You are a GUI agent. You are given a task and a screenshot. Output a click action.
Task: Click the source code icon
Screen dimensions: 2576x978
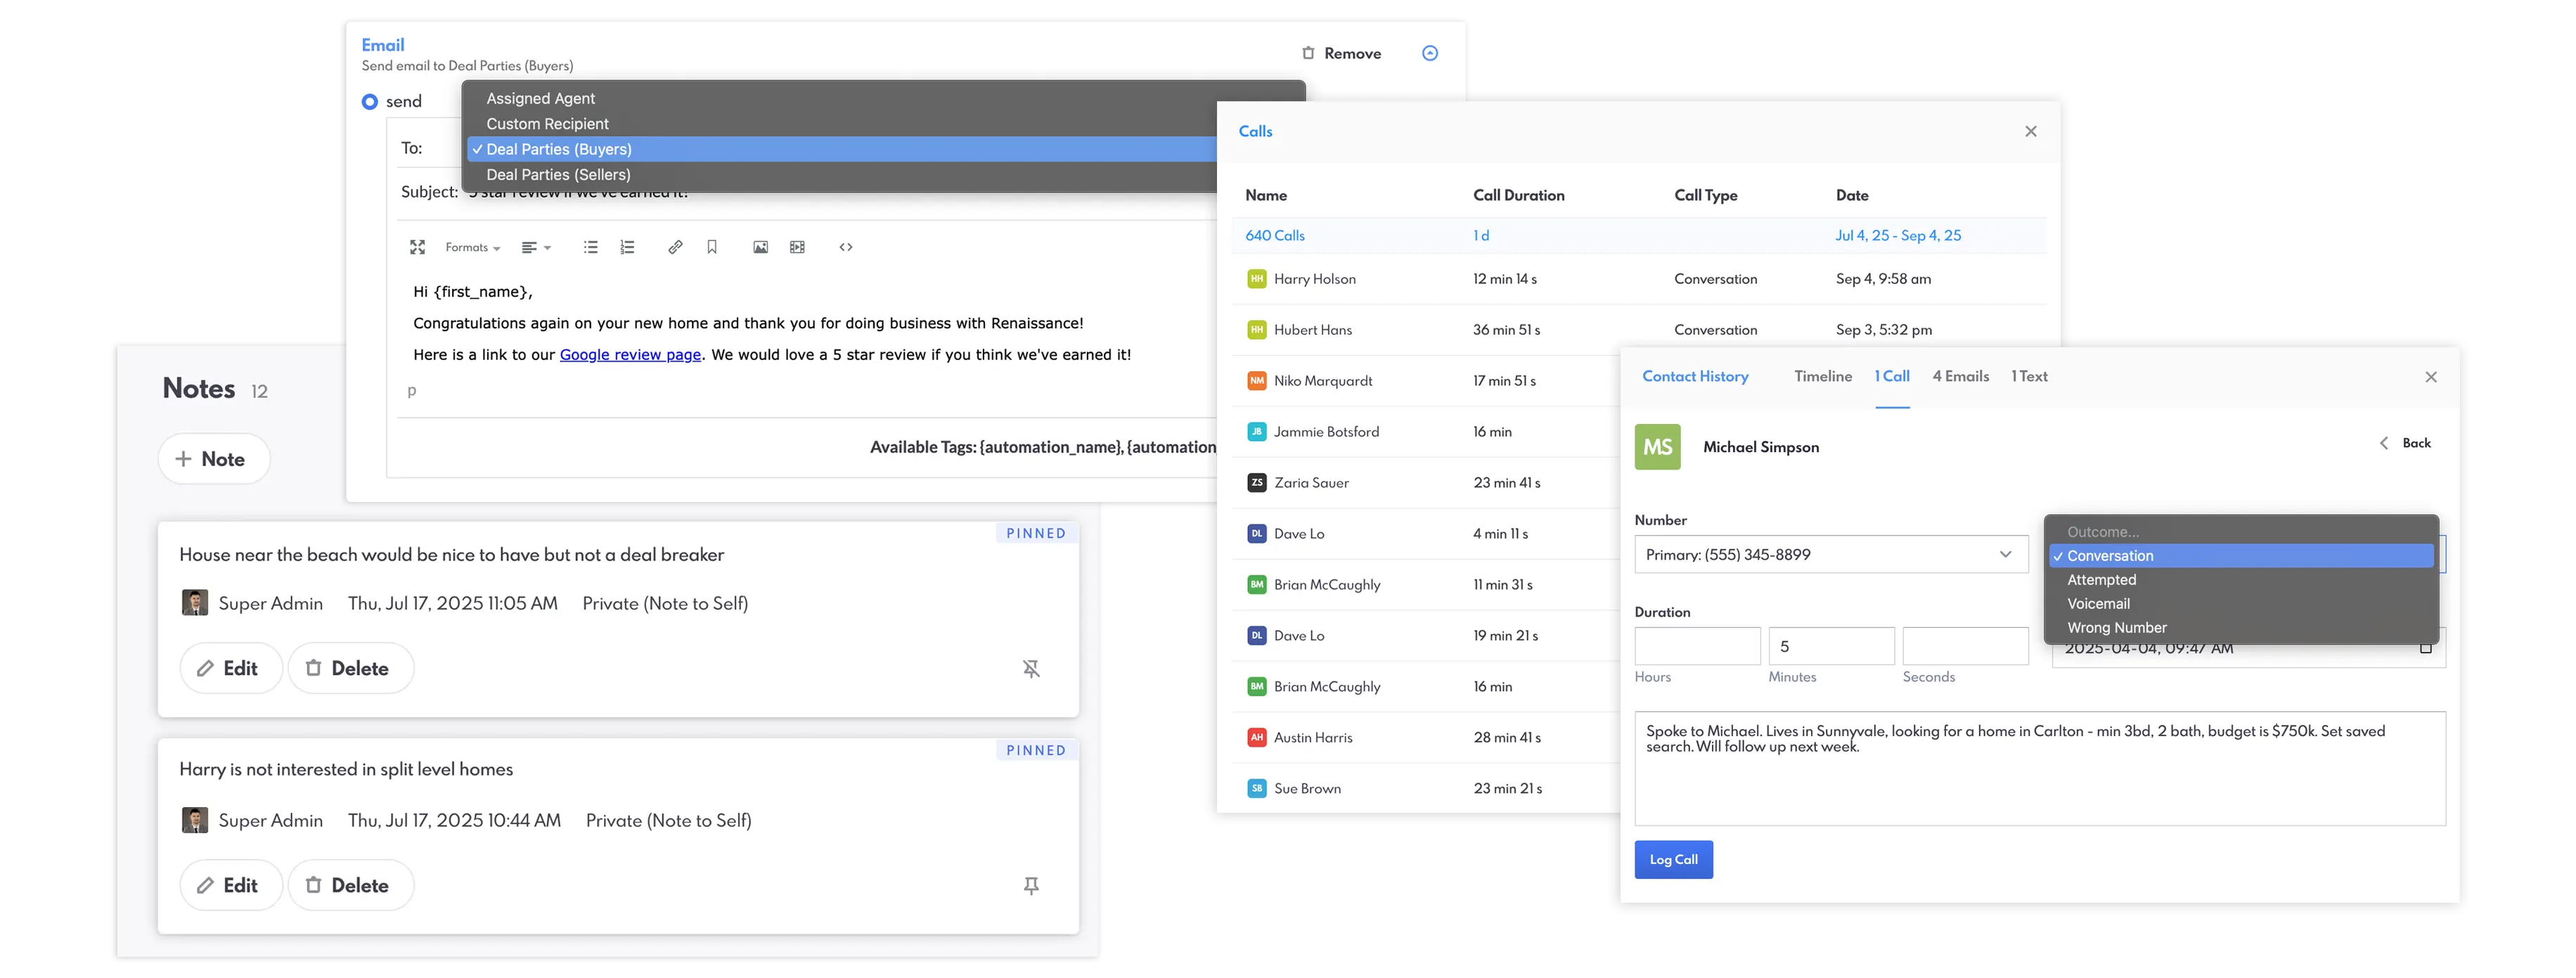(846, 247)
